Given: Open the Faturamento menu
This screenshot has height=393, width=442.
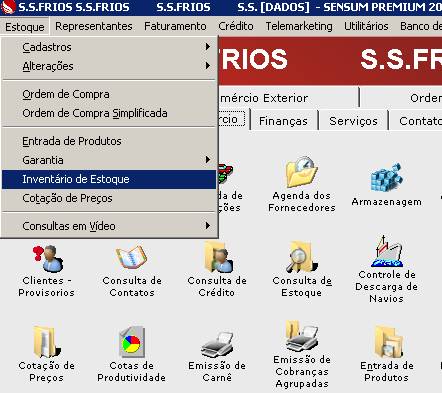Looking at the screenshot, I should 175,26.
